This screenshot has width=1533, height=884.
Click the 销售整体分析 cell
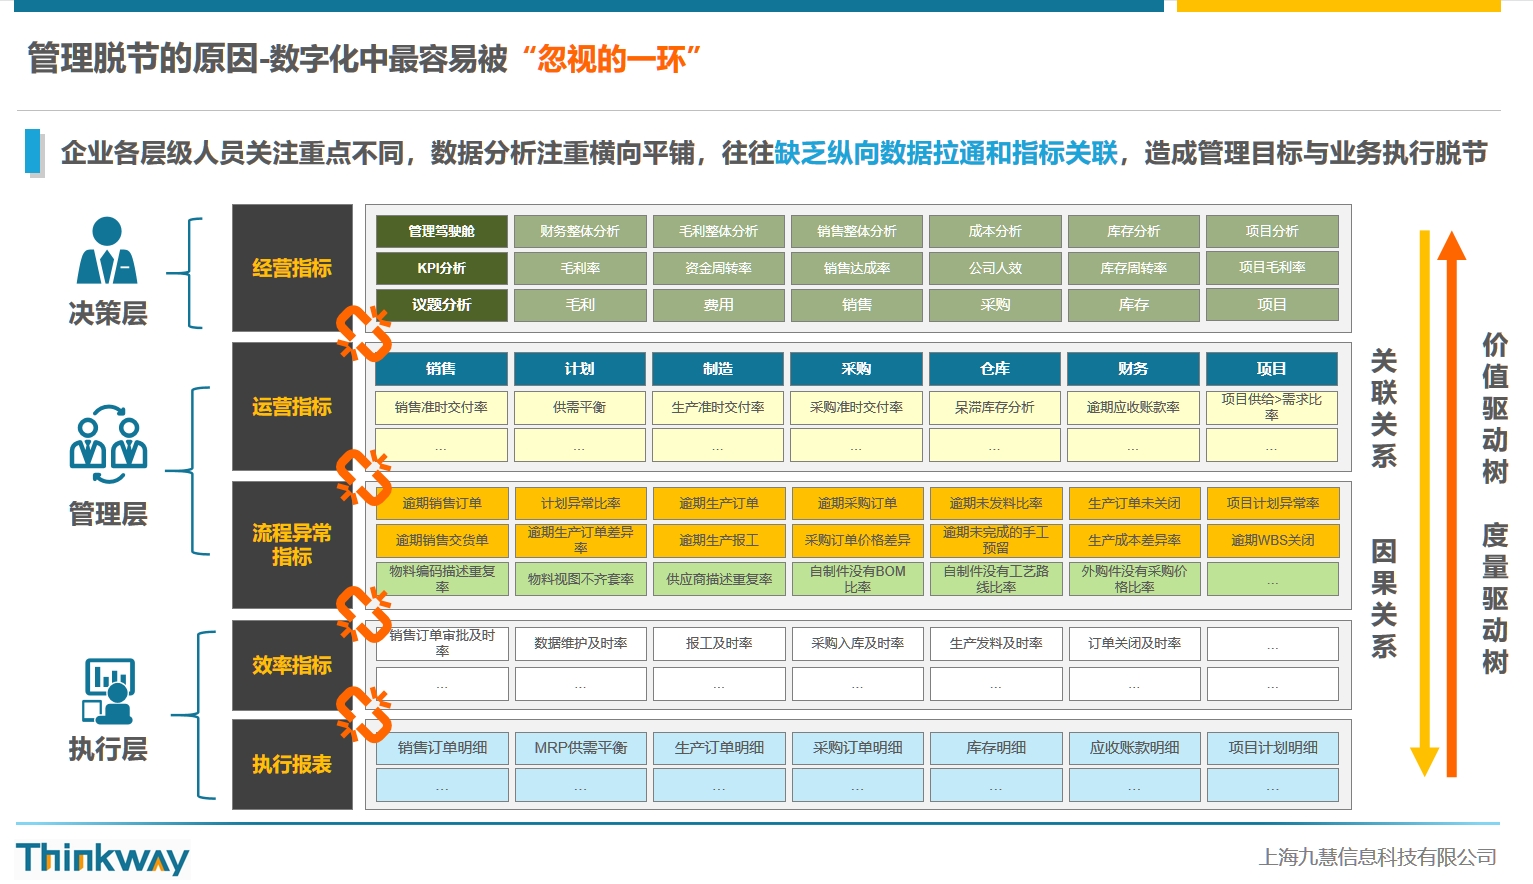click(x=857, y=231)
